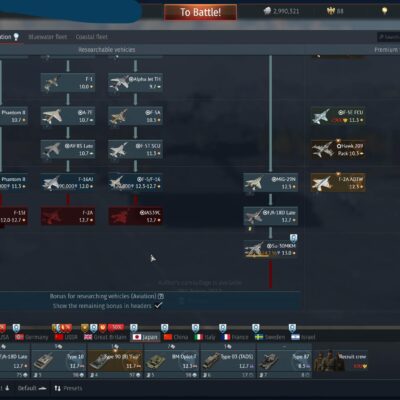This screenshot has width=400, height=400.
Task: Switch to the Sweden nation tab
Action: (270, 337)
